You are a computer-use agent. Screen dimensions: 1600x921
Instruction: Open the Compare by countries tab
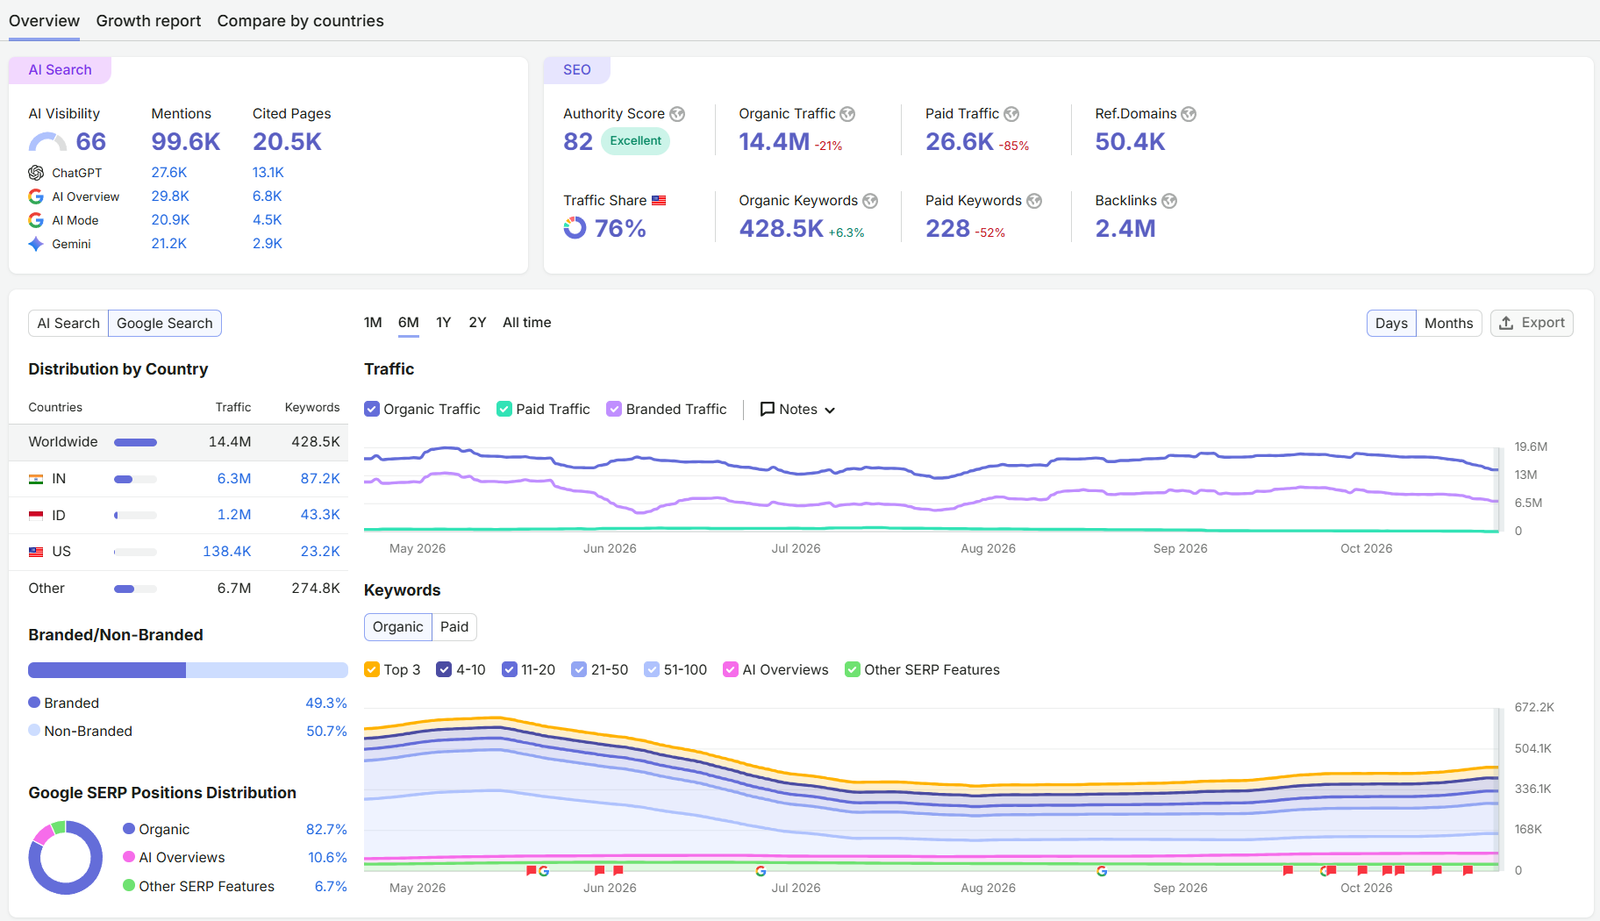coord(300,21)
